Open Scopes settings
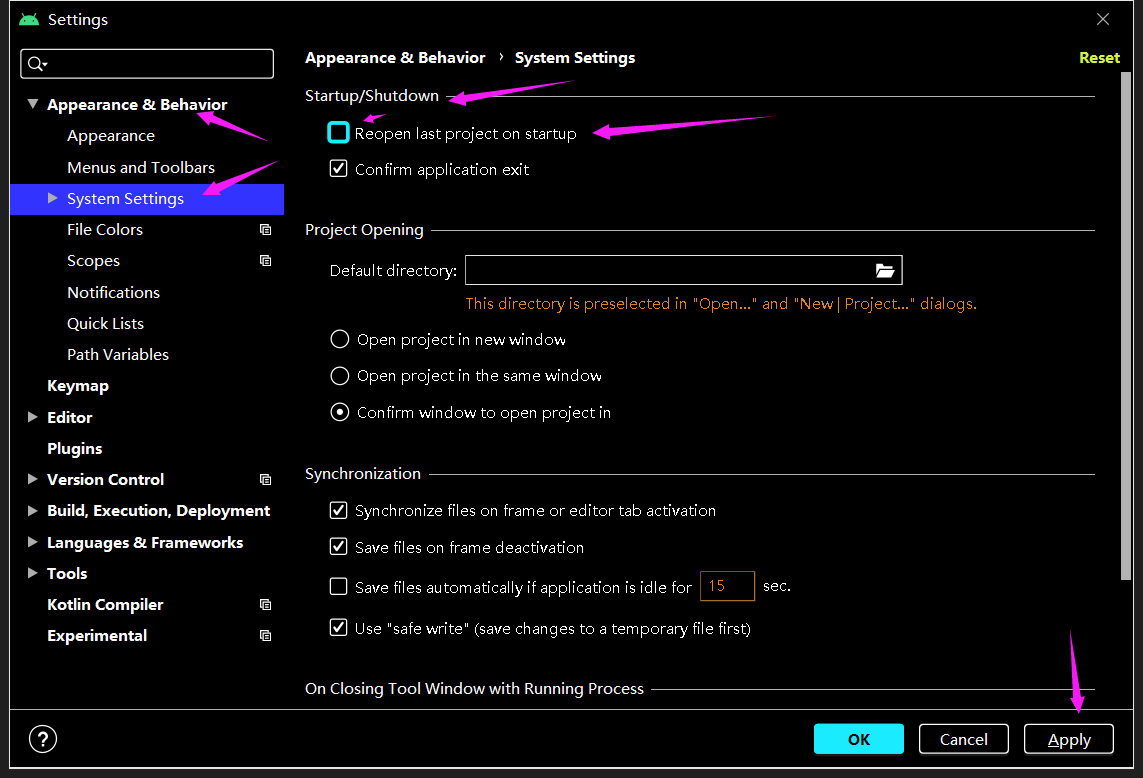 click(93, 261)
